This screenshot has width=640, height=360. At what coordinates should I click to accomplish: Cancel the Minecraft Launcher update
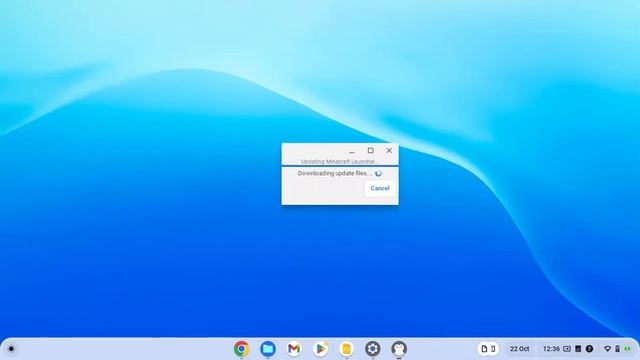coord(380,188)
